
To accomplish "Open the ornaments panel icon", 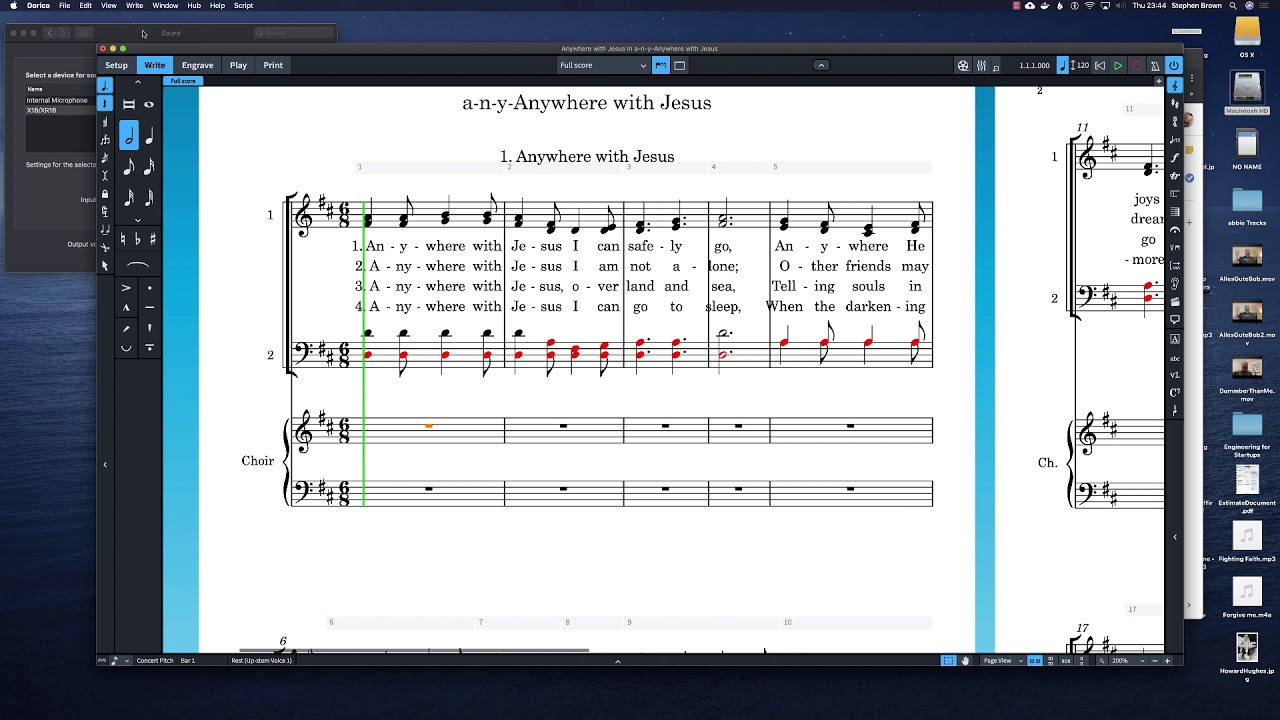I will [x=1175, y=176].
